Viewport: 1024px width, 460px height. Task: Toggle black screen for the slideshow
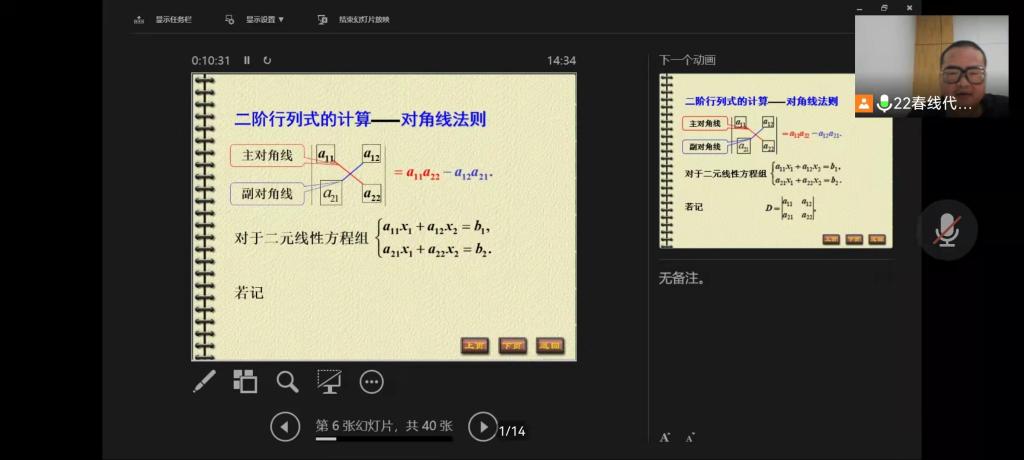329,381
